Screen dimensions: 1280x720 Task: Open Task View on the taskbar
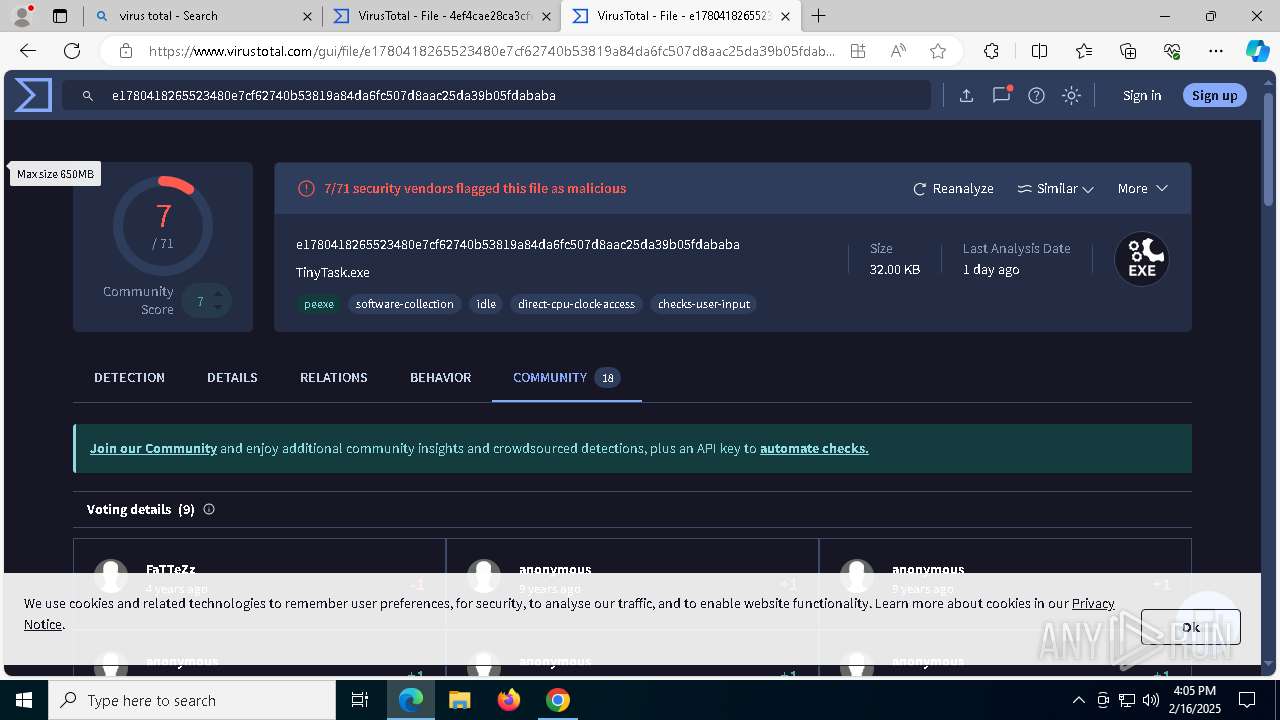tap(360, 700)
